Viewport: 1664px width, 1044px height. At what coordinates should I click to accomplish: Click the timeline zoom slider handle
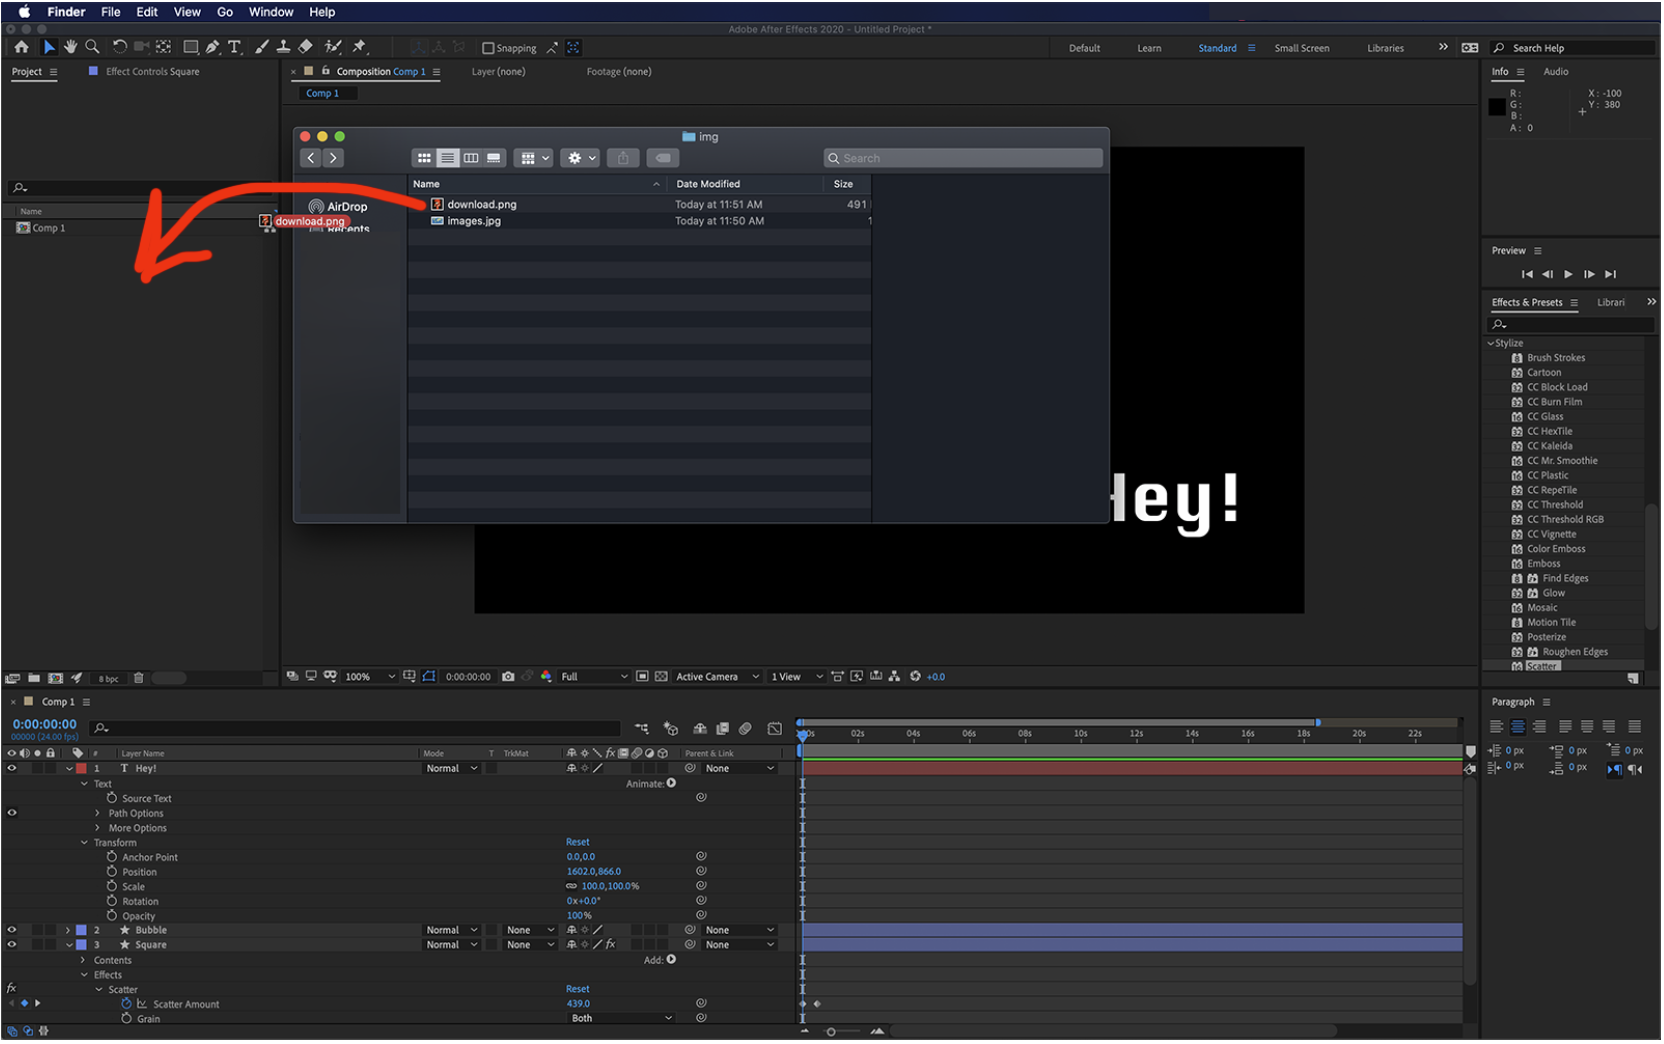(x=831, y=1032)
